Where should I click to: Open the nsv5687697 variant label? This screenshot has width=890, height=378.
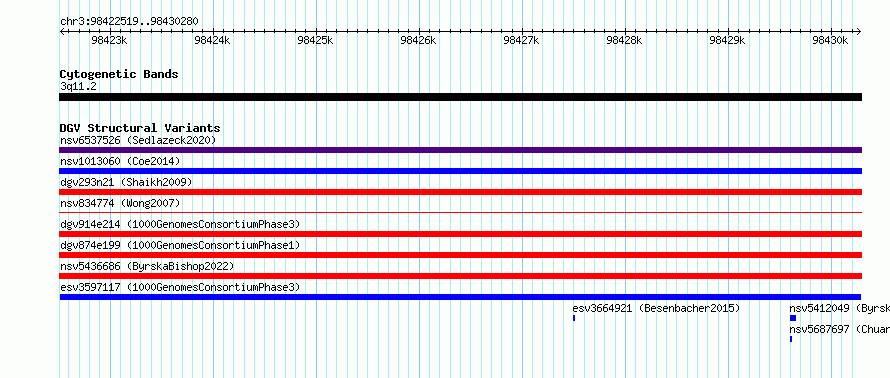839,329
